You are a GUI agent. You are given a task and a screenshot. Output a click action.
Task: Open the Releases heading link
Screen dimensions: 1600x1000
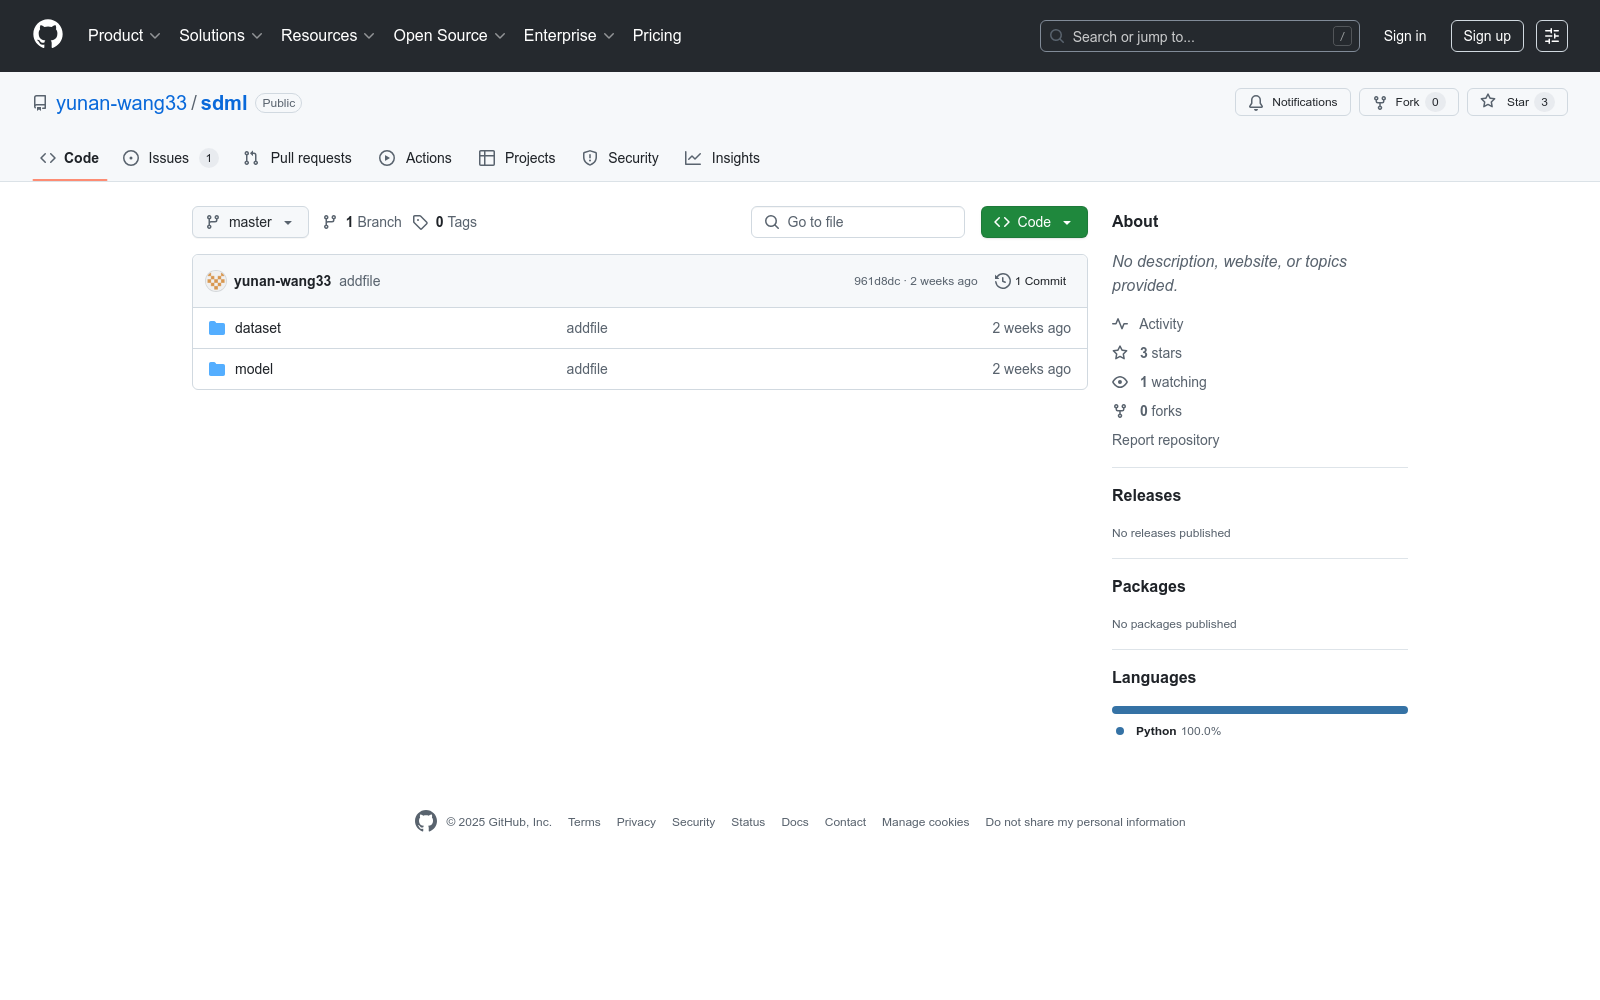(x=1146, y=495)
